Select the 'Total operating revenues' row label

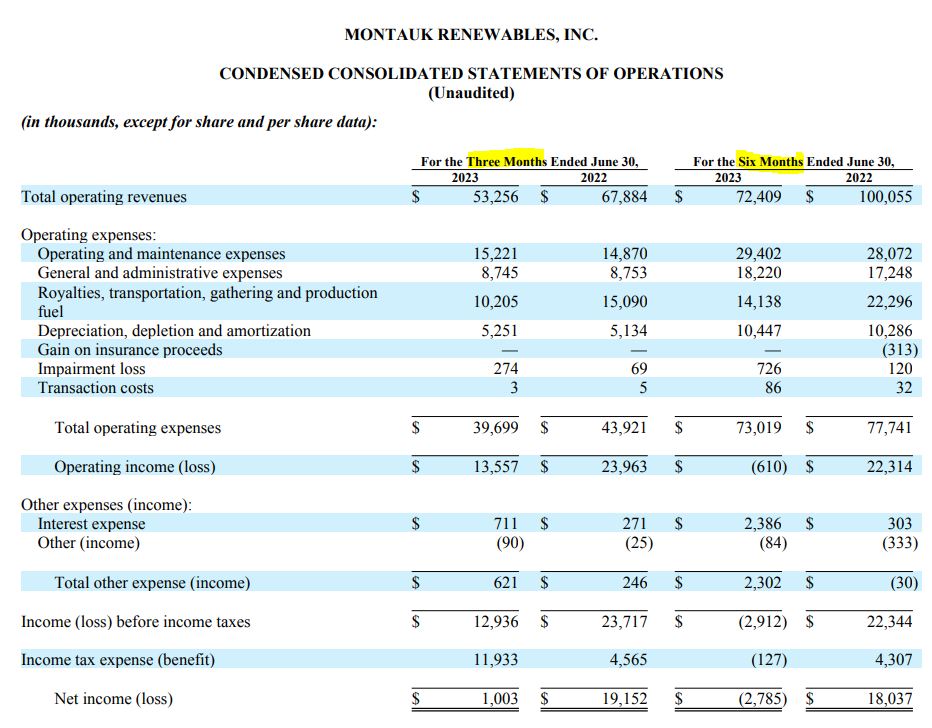click(104, 197)
